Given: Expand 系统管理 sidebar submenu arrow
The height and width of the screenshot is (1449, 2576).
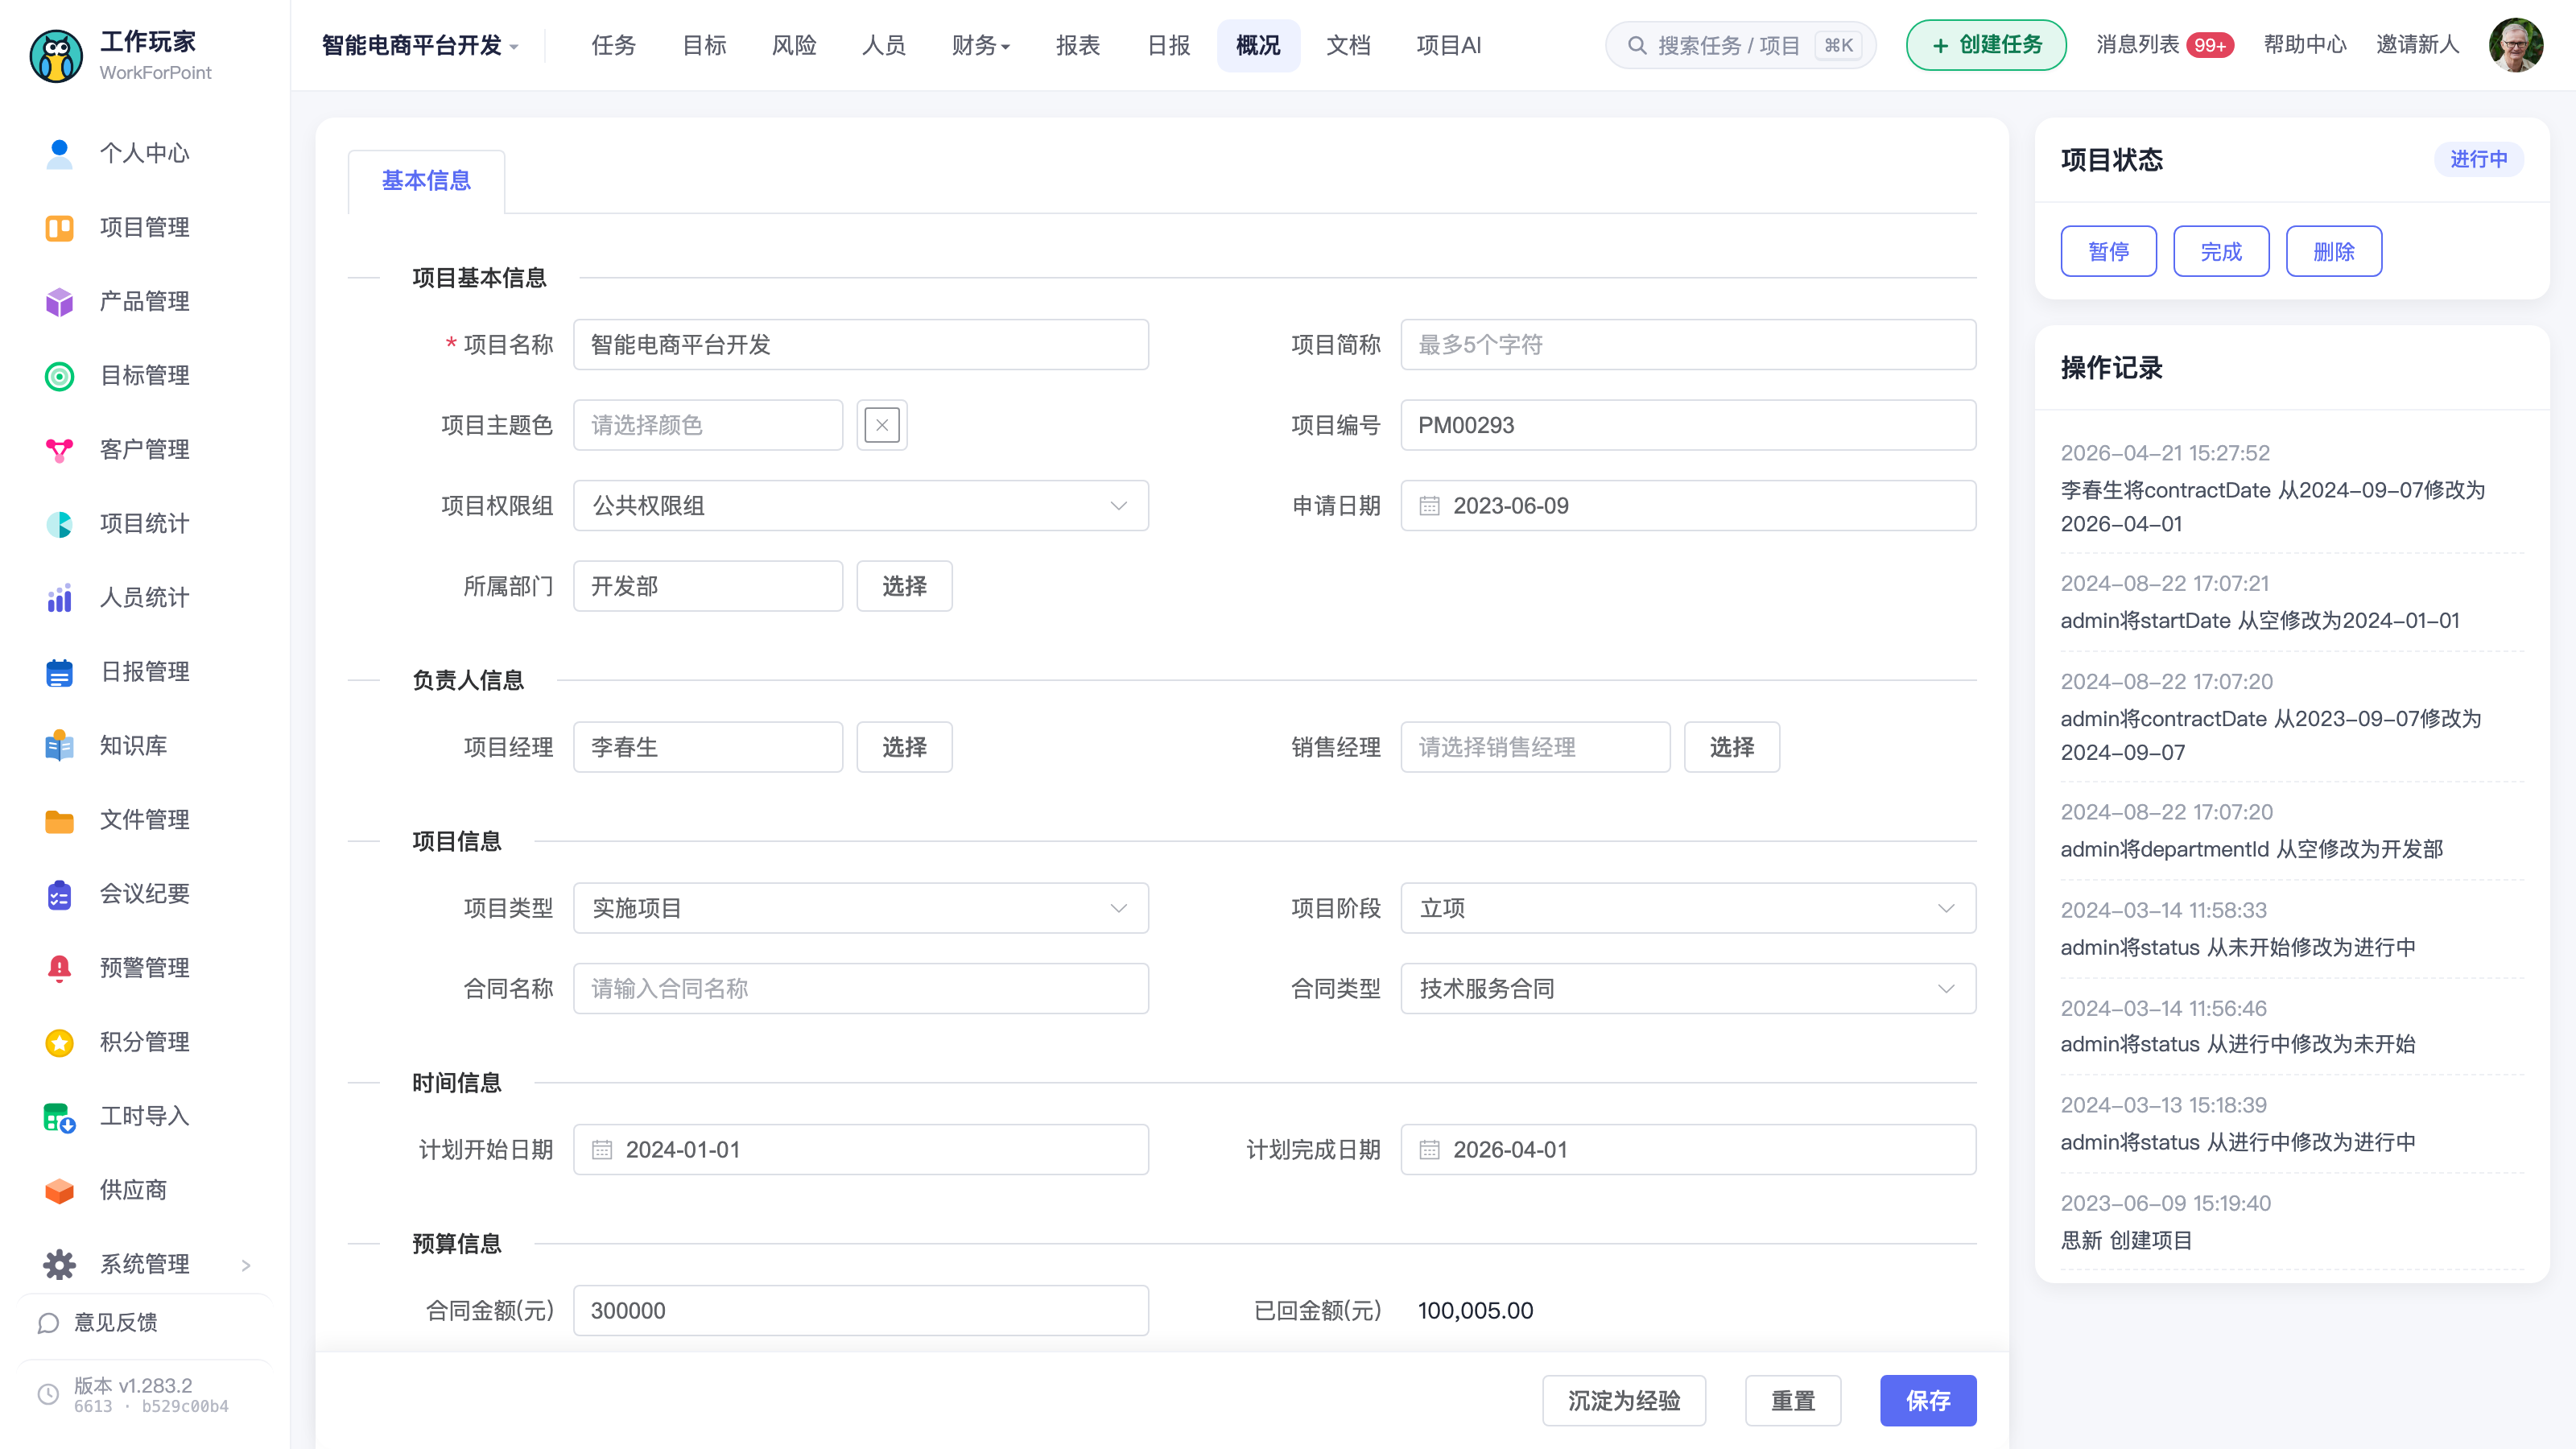Looking at the screenshot, I should [246, 1265].
